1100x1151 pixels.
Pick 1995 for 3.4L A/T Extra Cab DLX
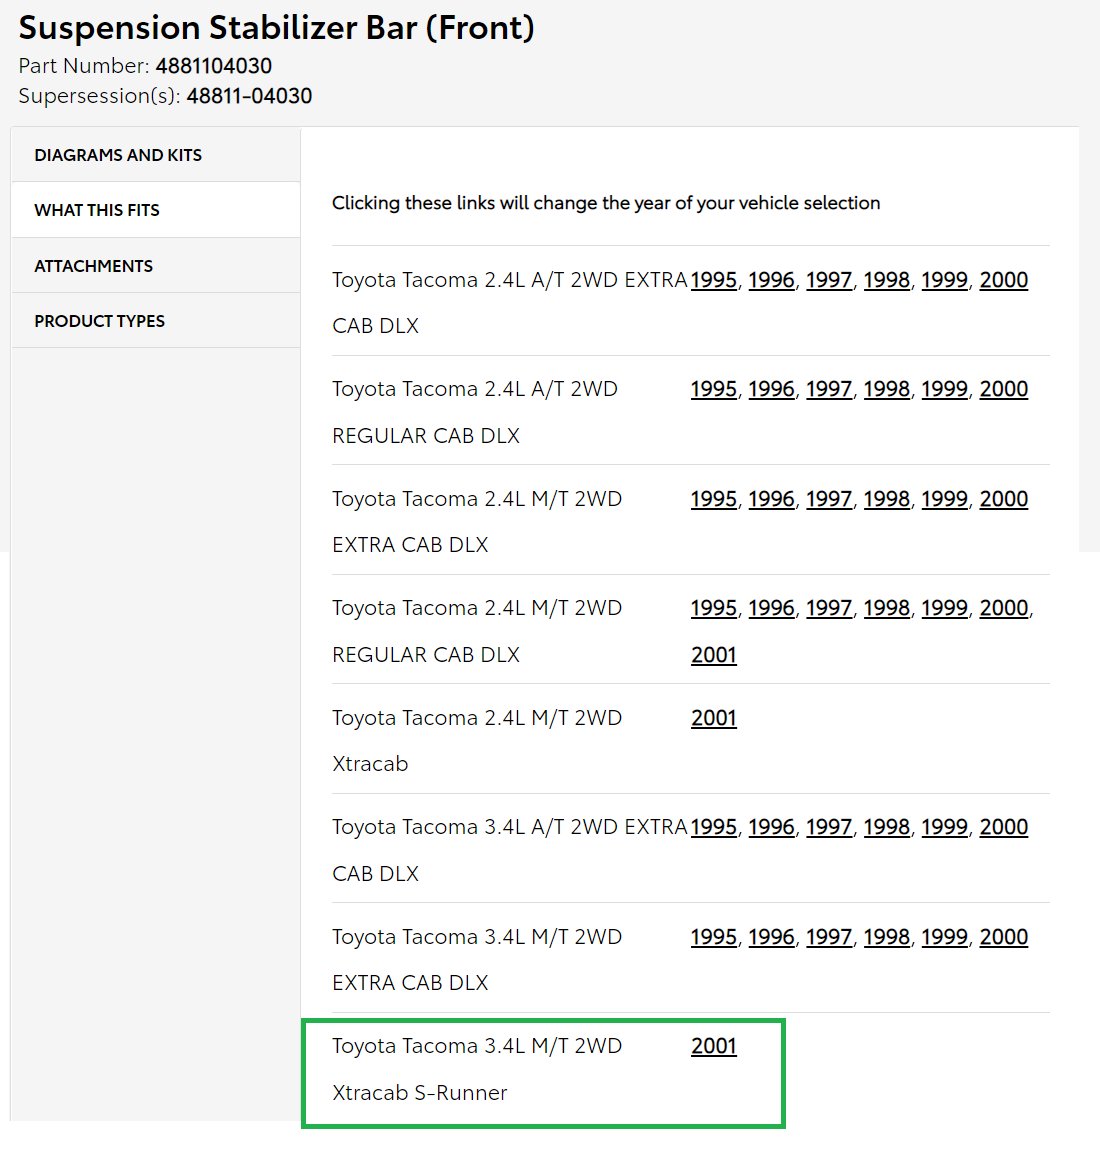713,827
